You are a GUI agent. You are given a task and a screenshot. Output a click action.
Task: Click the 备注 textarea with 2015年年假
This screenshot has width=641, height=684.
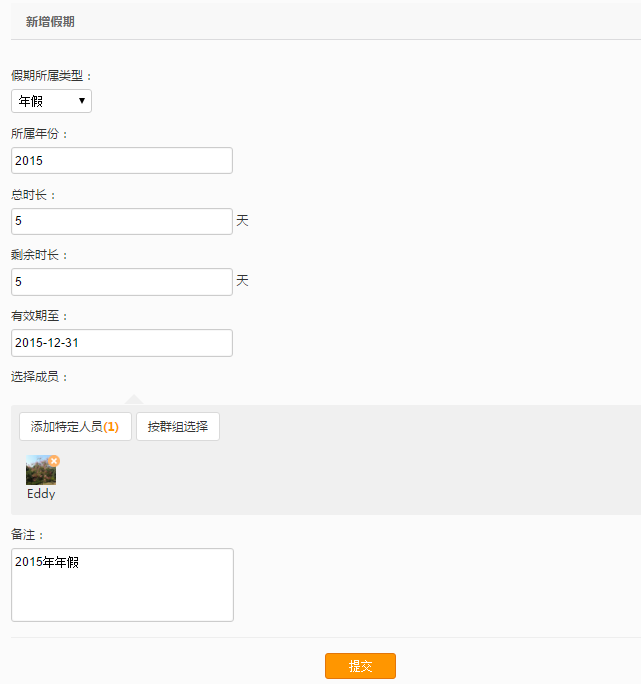[122, 585]
